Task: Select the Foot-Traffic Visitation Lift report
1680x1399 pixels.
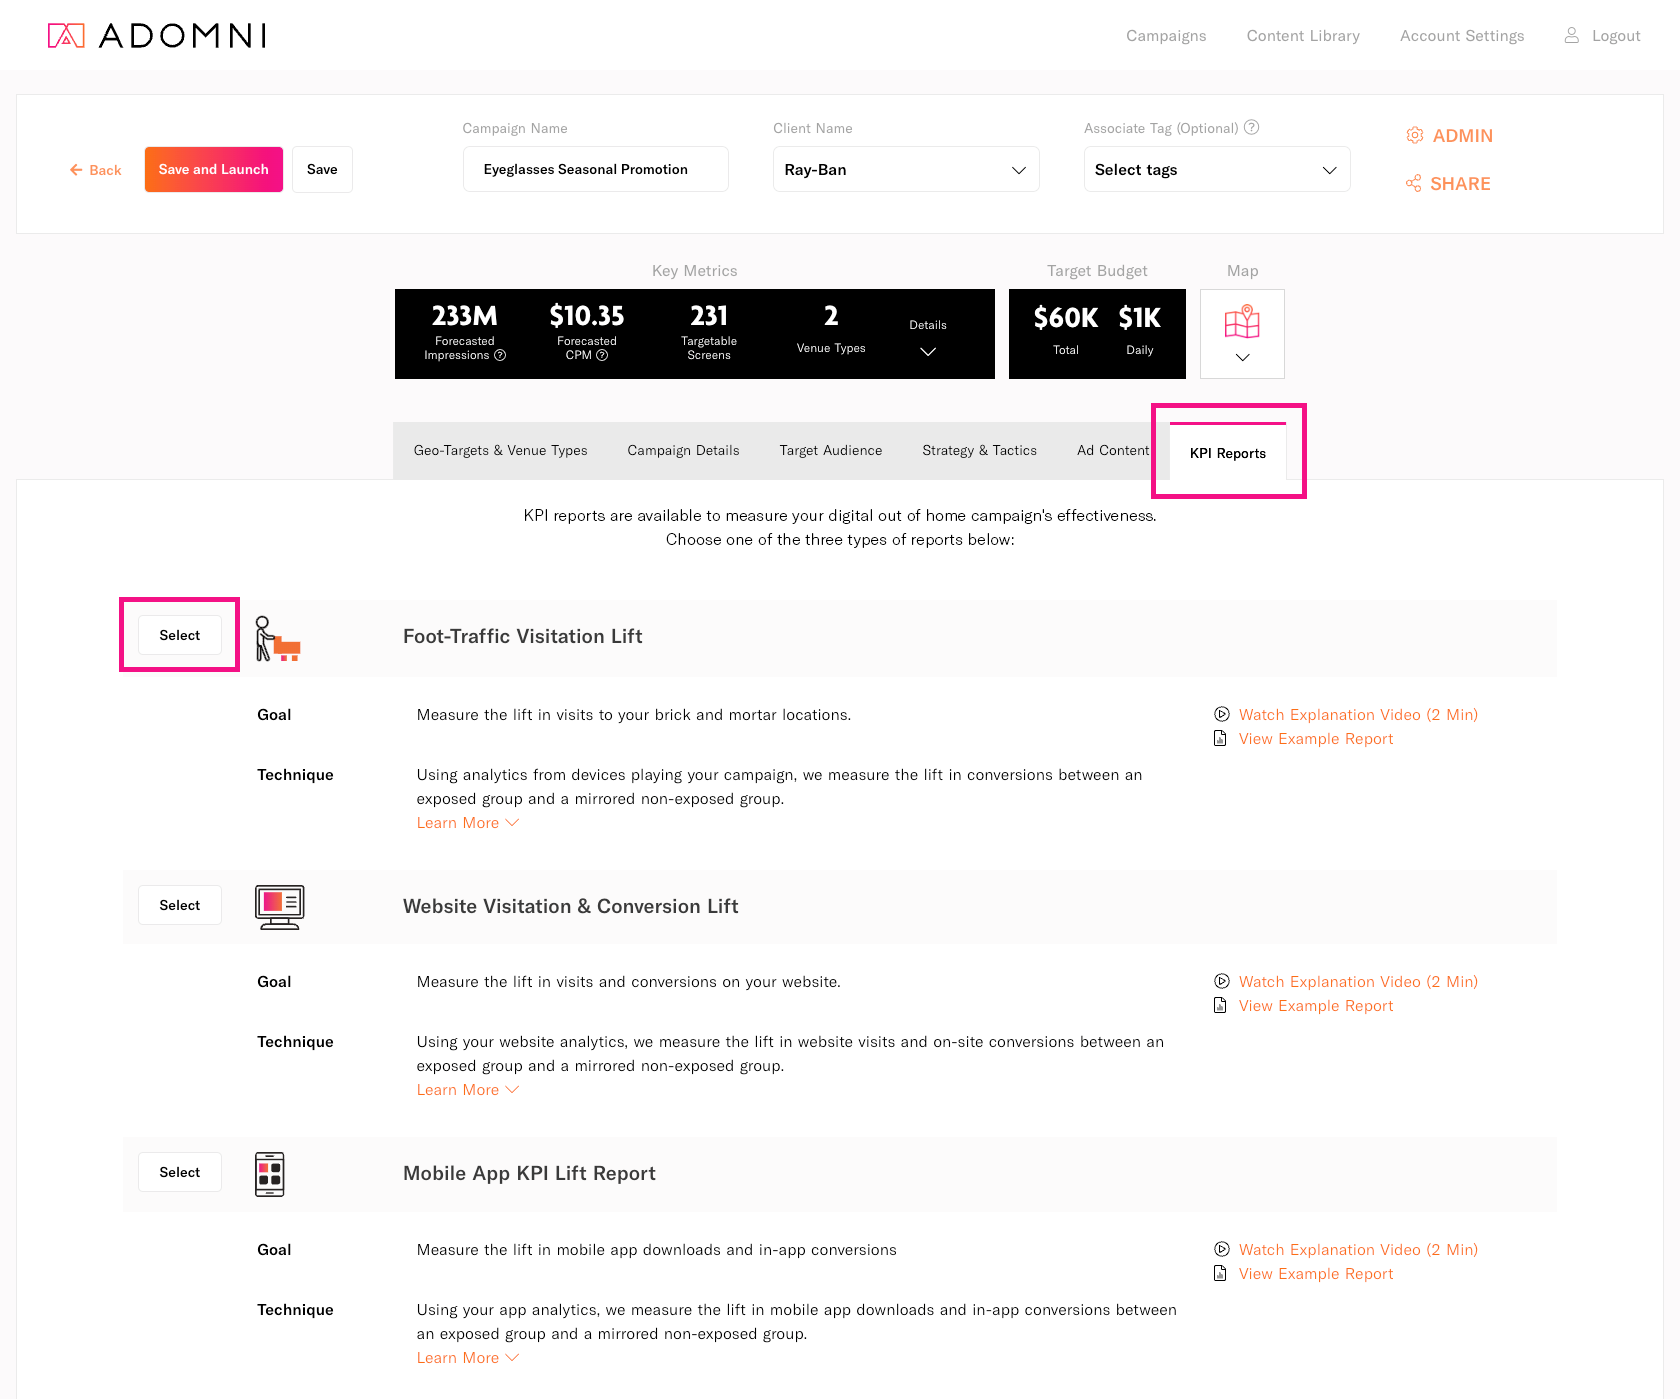Action: [x=180, y=636]
